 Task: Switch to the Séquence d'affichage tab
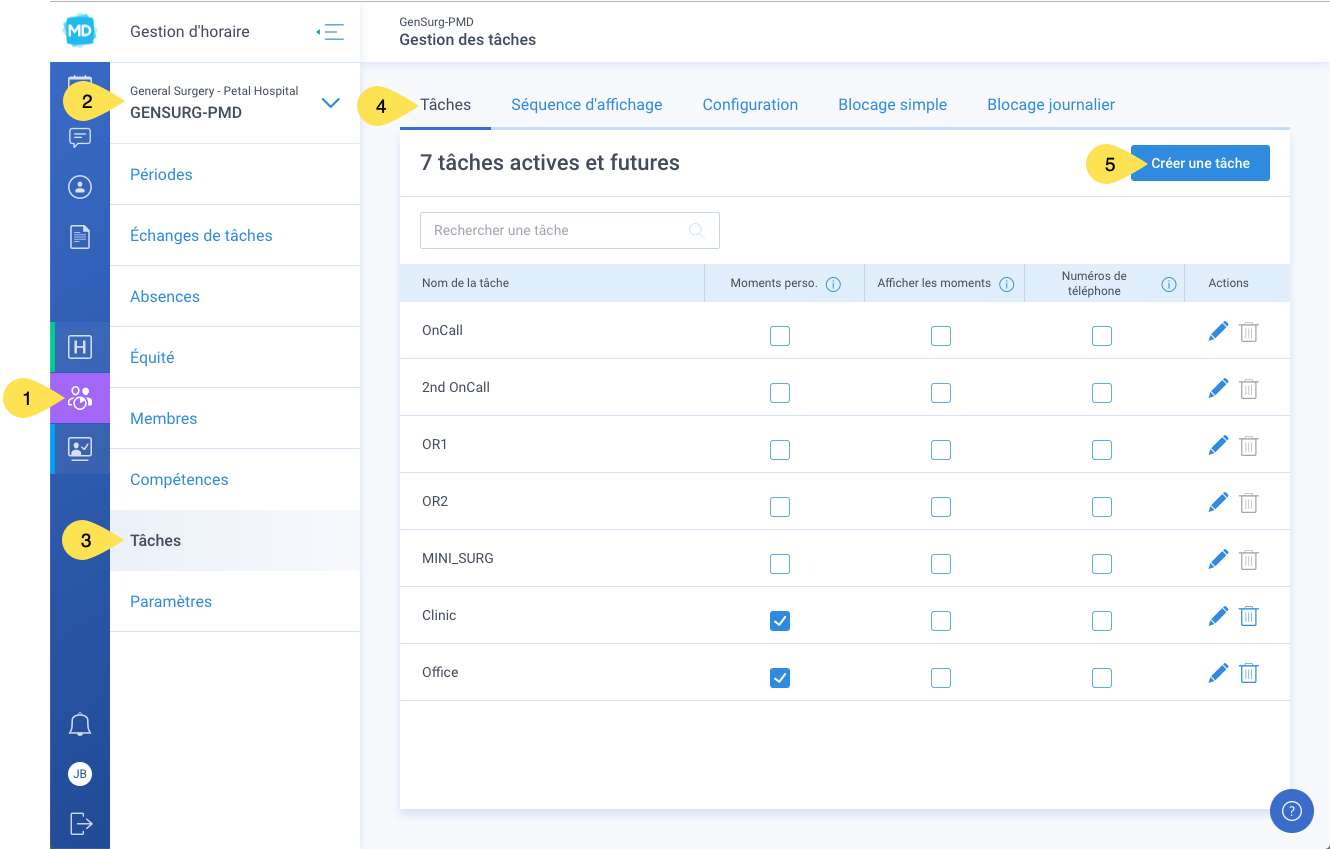[587, 104]
